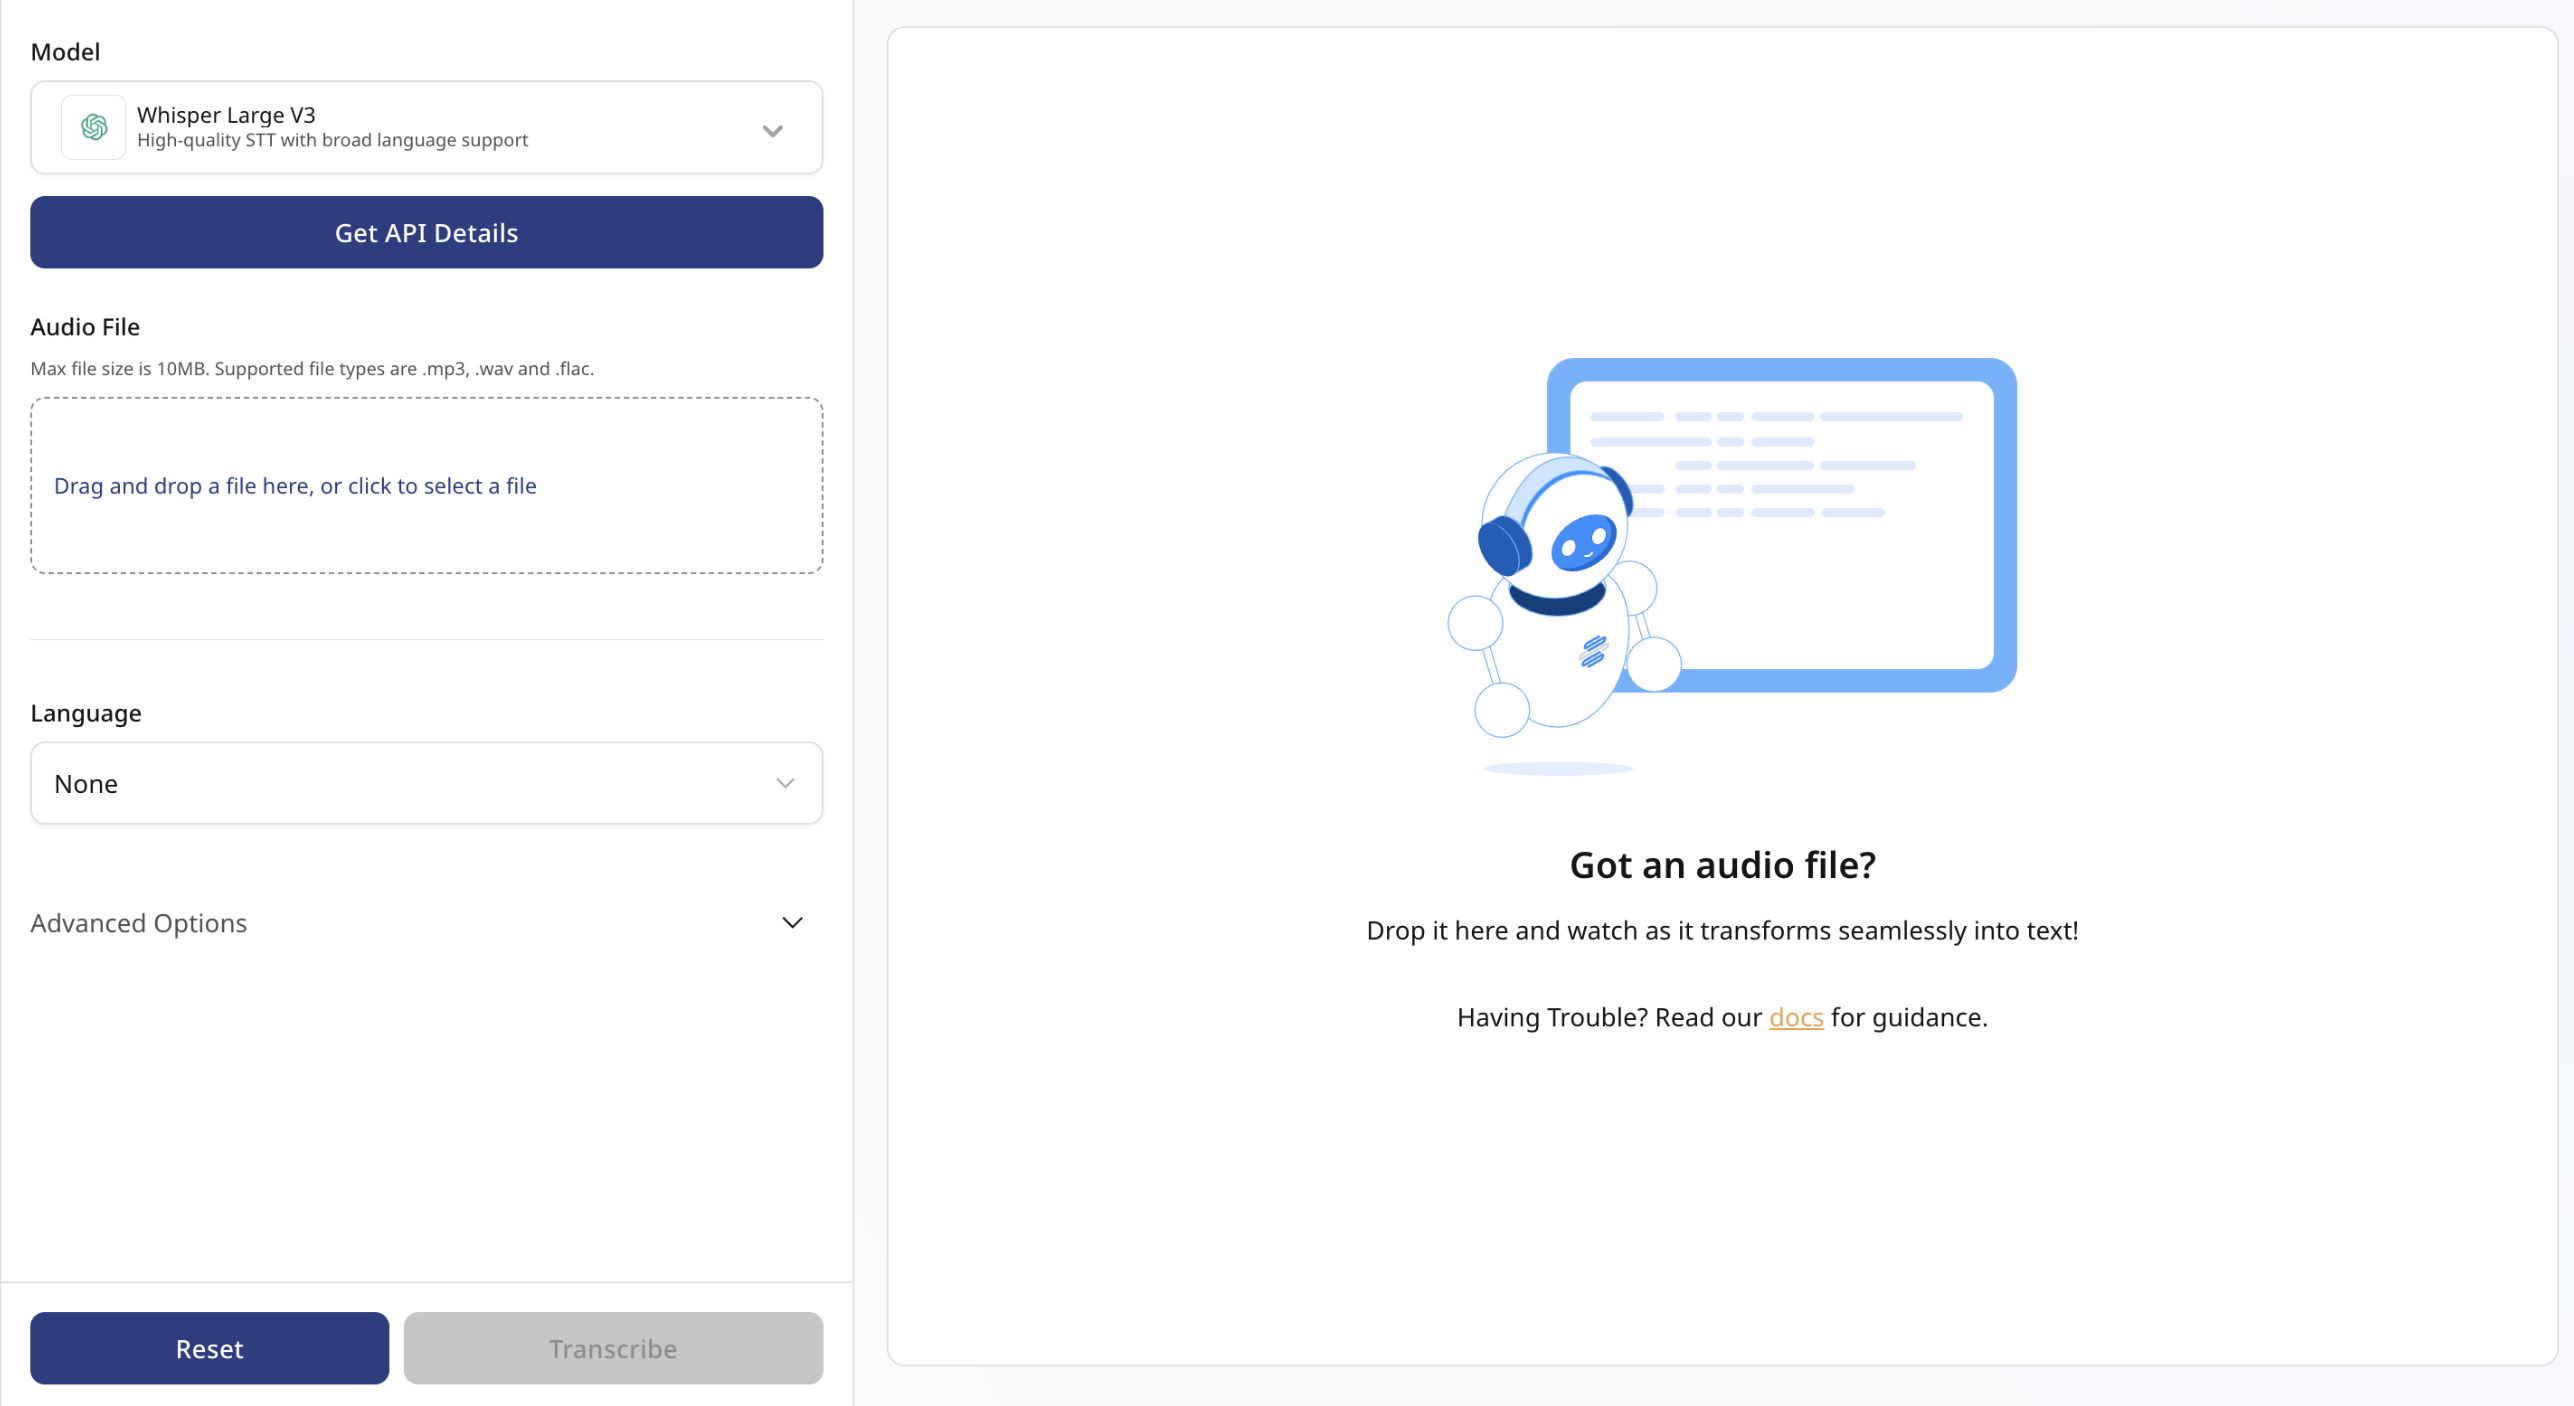Click the OpenAI logo icon beside Whisper Large V3
The height and width of the screenshot is (1406, 2574).
94,127
